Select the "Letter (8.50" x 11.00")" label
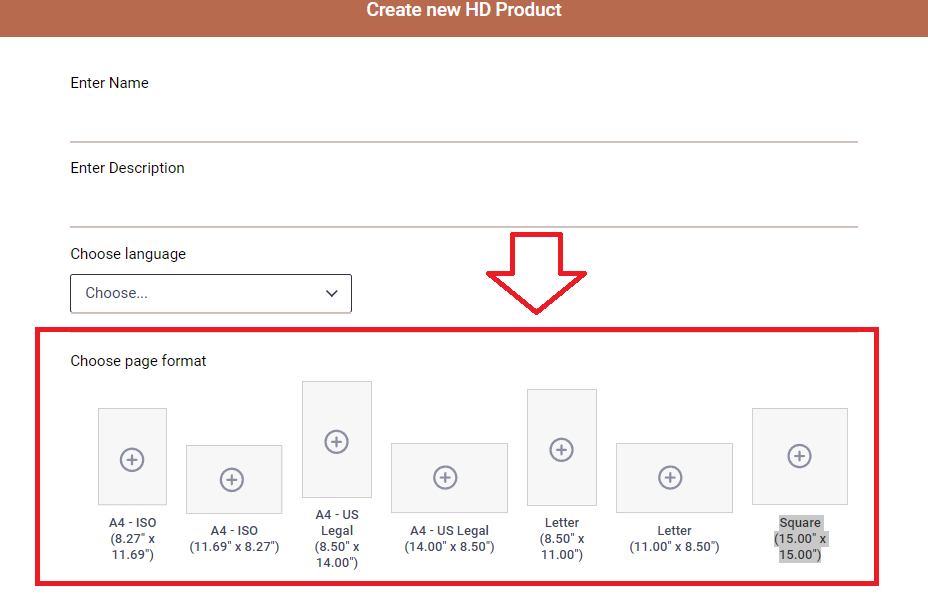This screenshot has height=607, width=928. coord(562,538)
